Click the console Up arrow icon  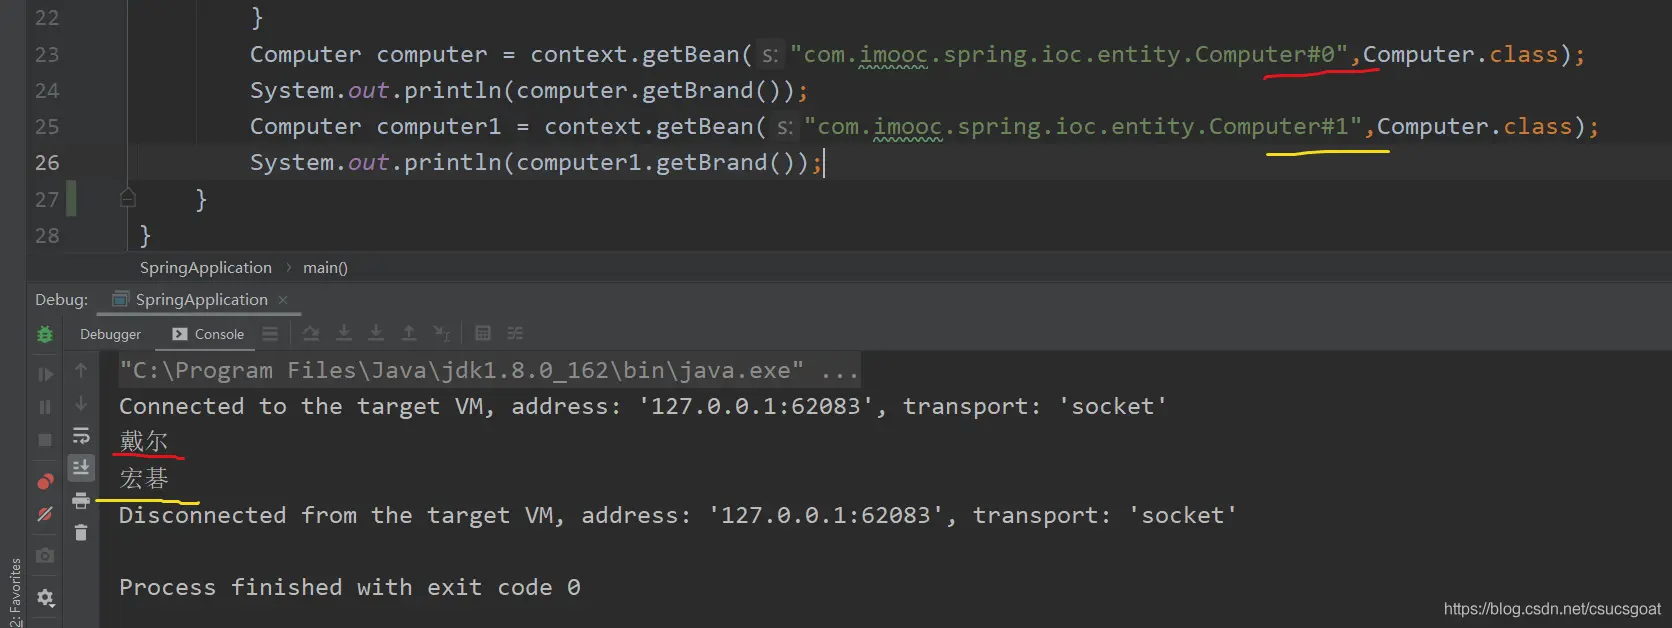pos(81,371)
